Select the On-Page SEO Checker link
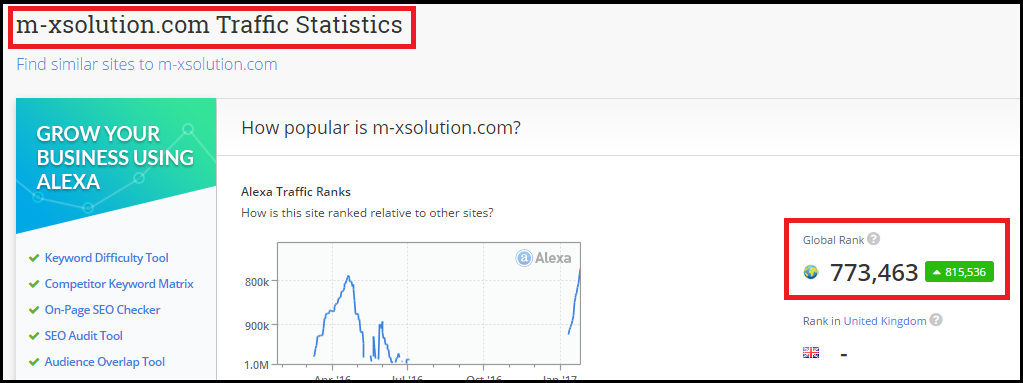Image resolution: width=1023 pixels, height=383 pixels. click(x=102, y=310)
